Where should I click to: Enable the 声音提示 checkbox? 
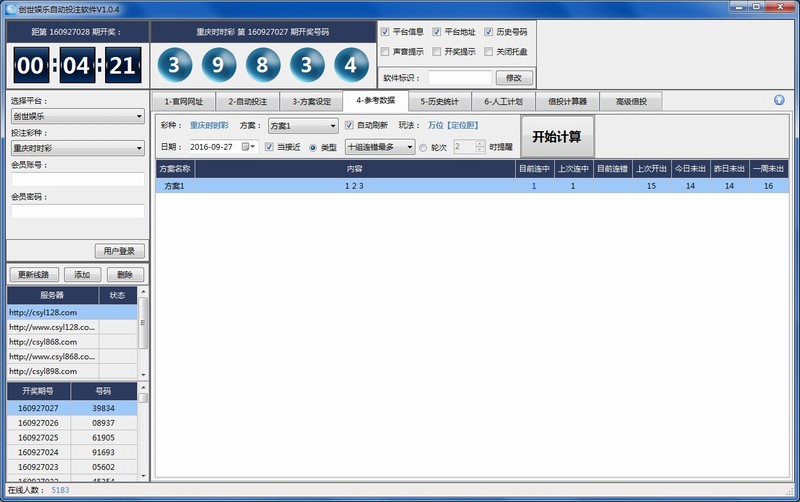coord(386,52)
